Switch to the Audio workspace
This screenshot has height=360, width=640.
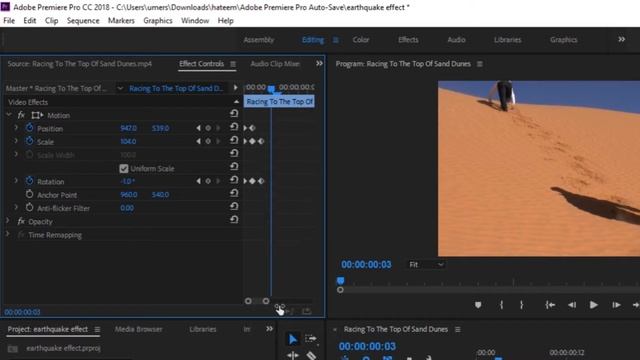coord(456,40)
